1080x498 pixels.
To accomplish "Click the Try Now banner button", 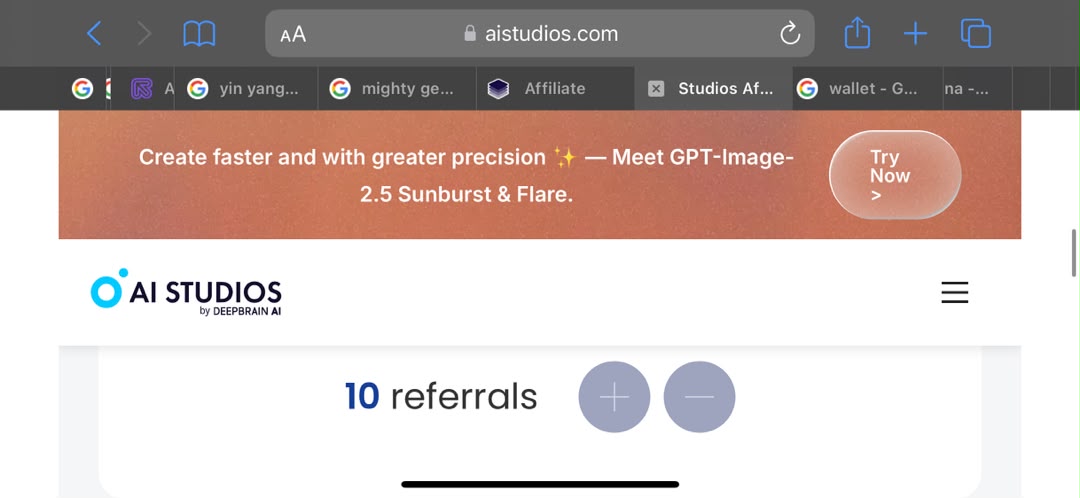I will tap(895, 175).
